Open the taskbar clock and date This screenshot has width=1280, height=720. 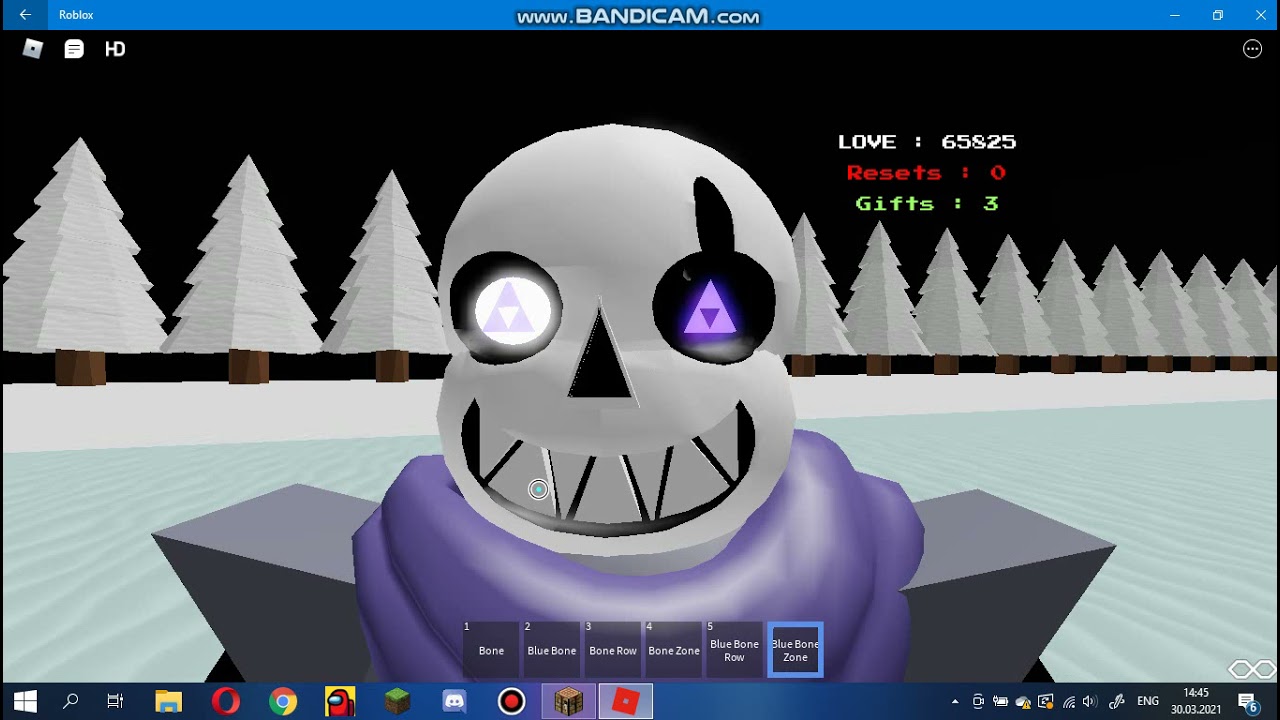pyautogui.click(x=1196, y=702)
